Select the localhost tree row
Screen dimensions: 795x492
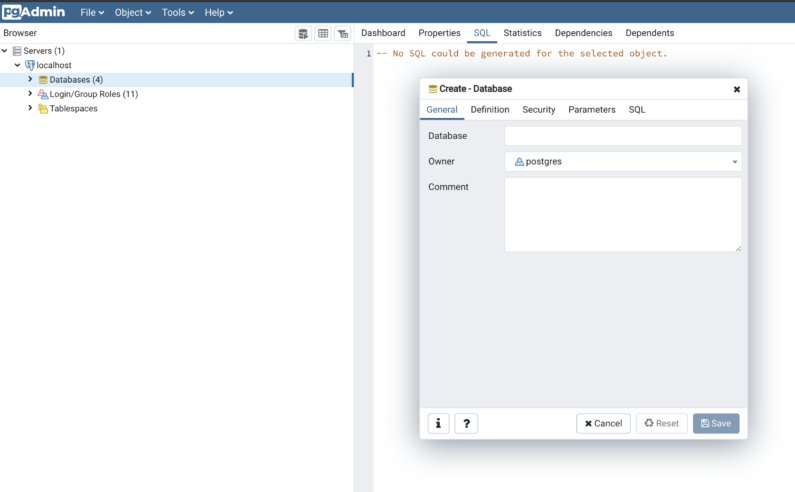coord(176,65)
